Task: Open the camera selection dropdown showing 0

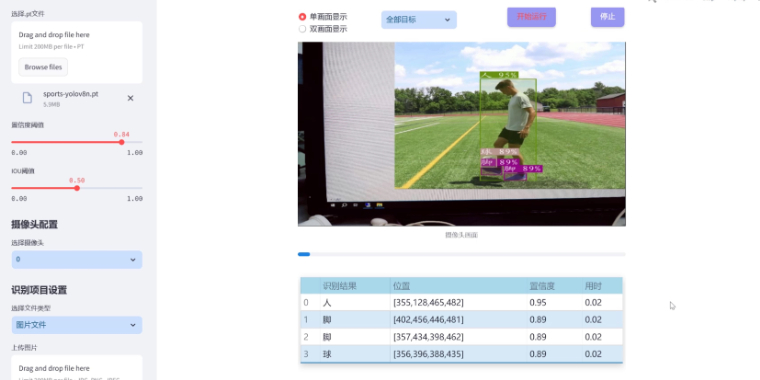Action: coord(77,259)
